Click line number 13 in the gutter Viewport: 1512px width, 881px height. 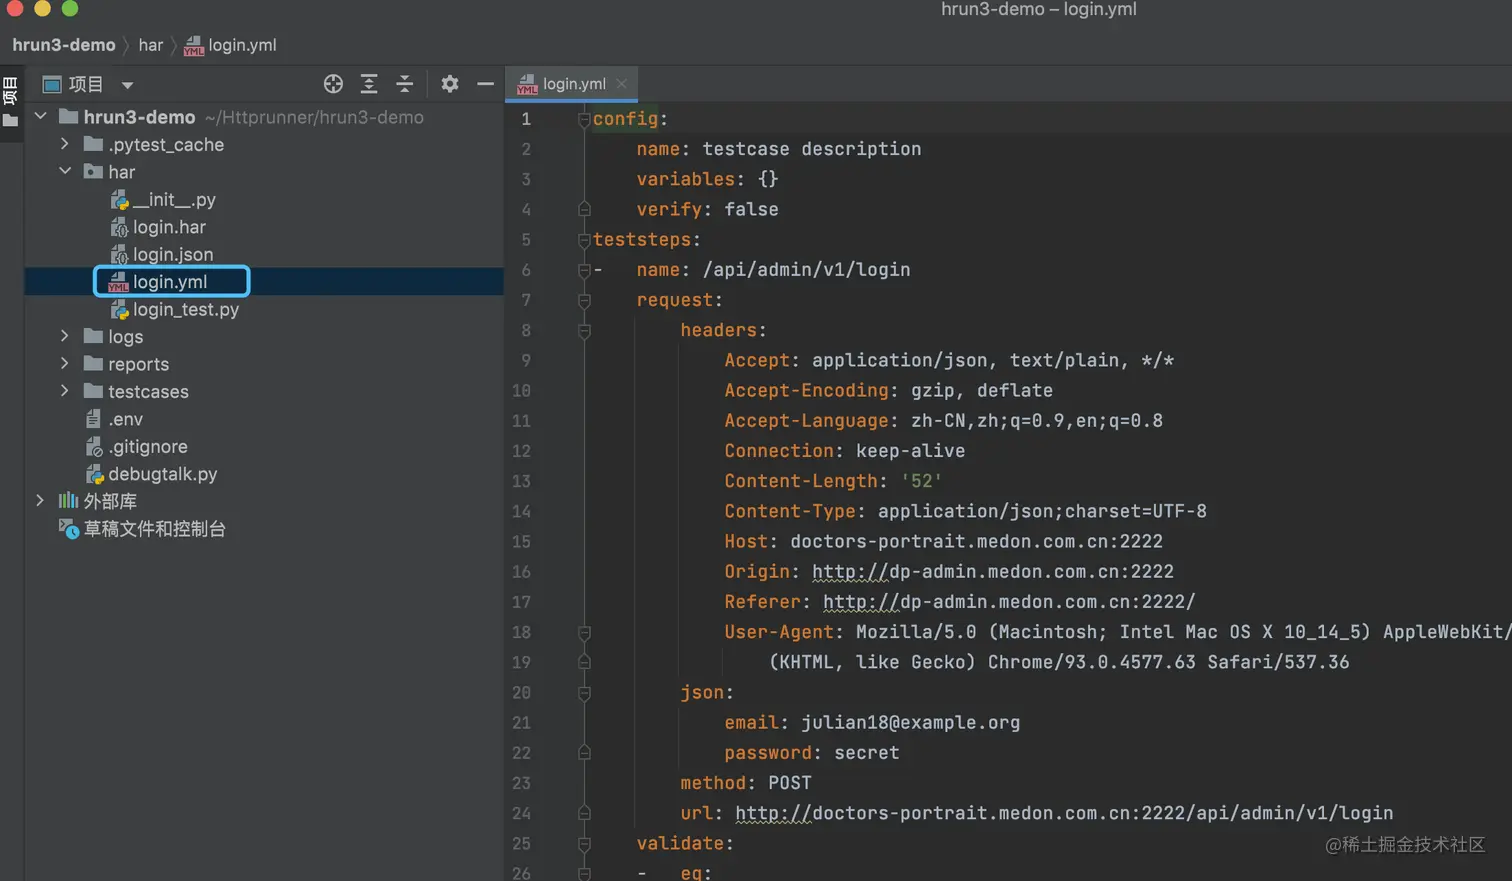click(521, 481)
